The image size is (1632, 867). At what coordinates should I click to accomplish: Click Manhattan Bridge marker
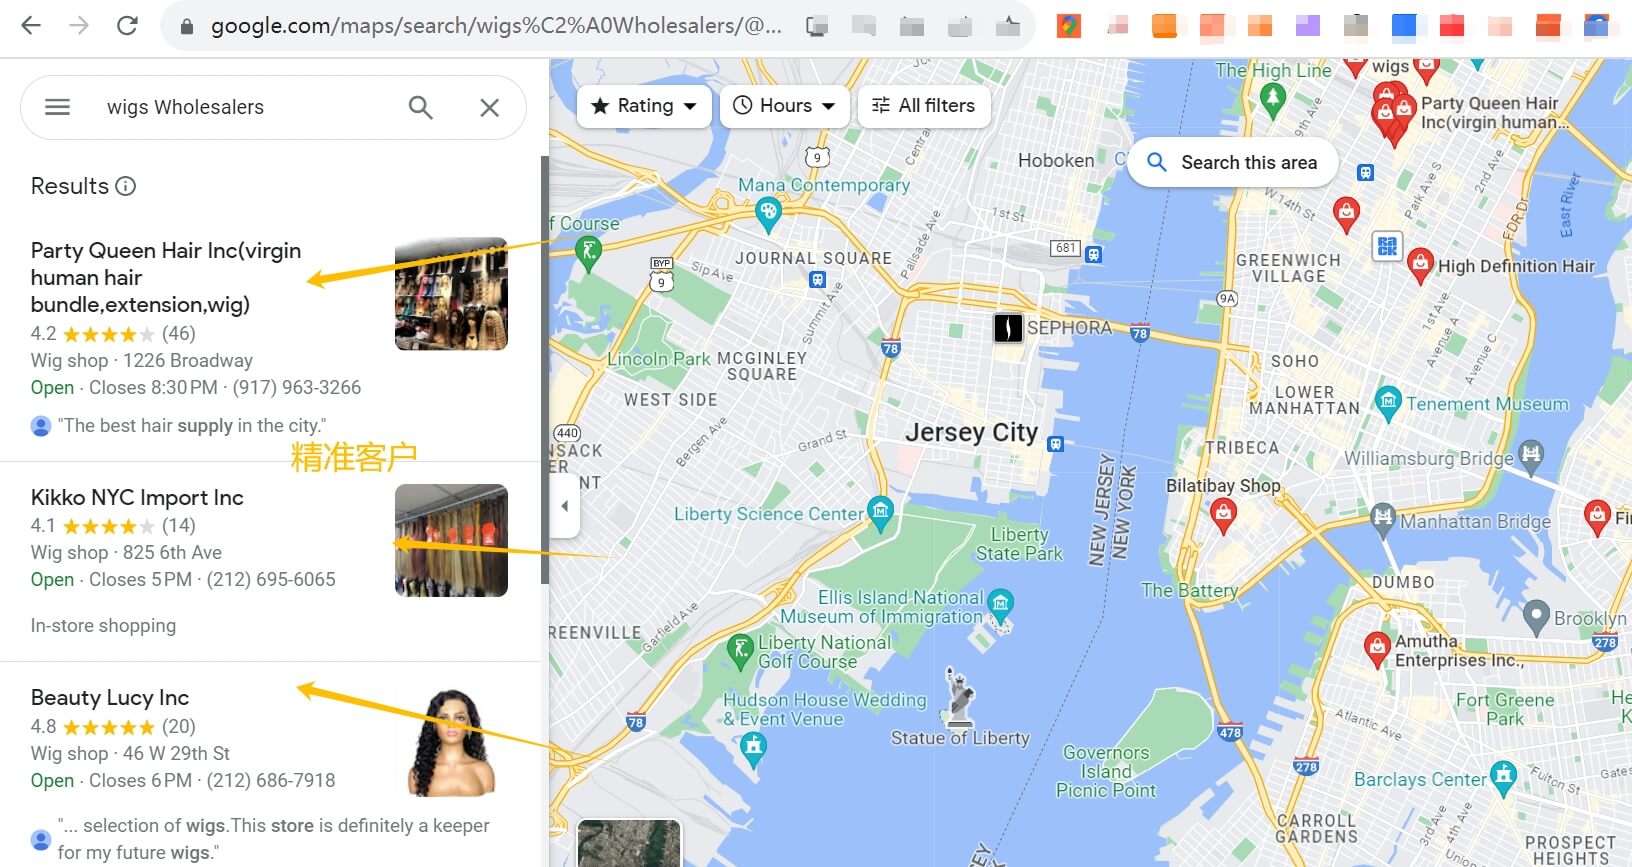pyautogui.click(x=1383, y=518)
